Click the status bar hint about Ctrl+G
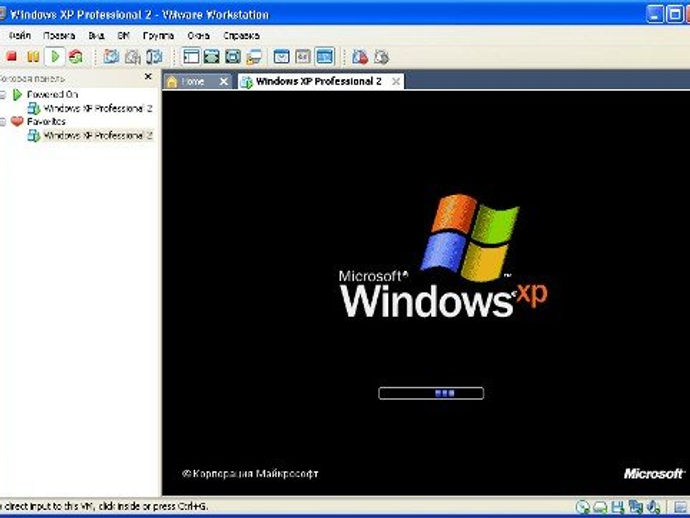 click(x=104, y=507)
